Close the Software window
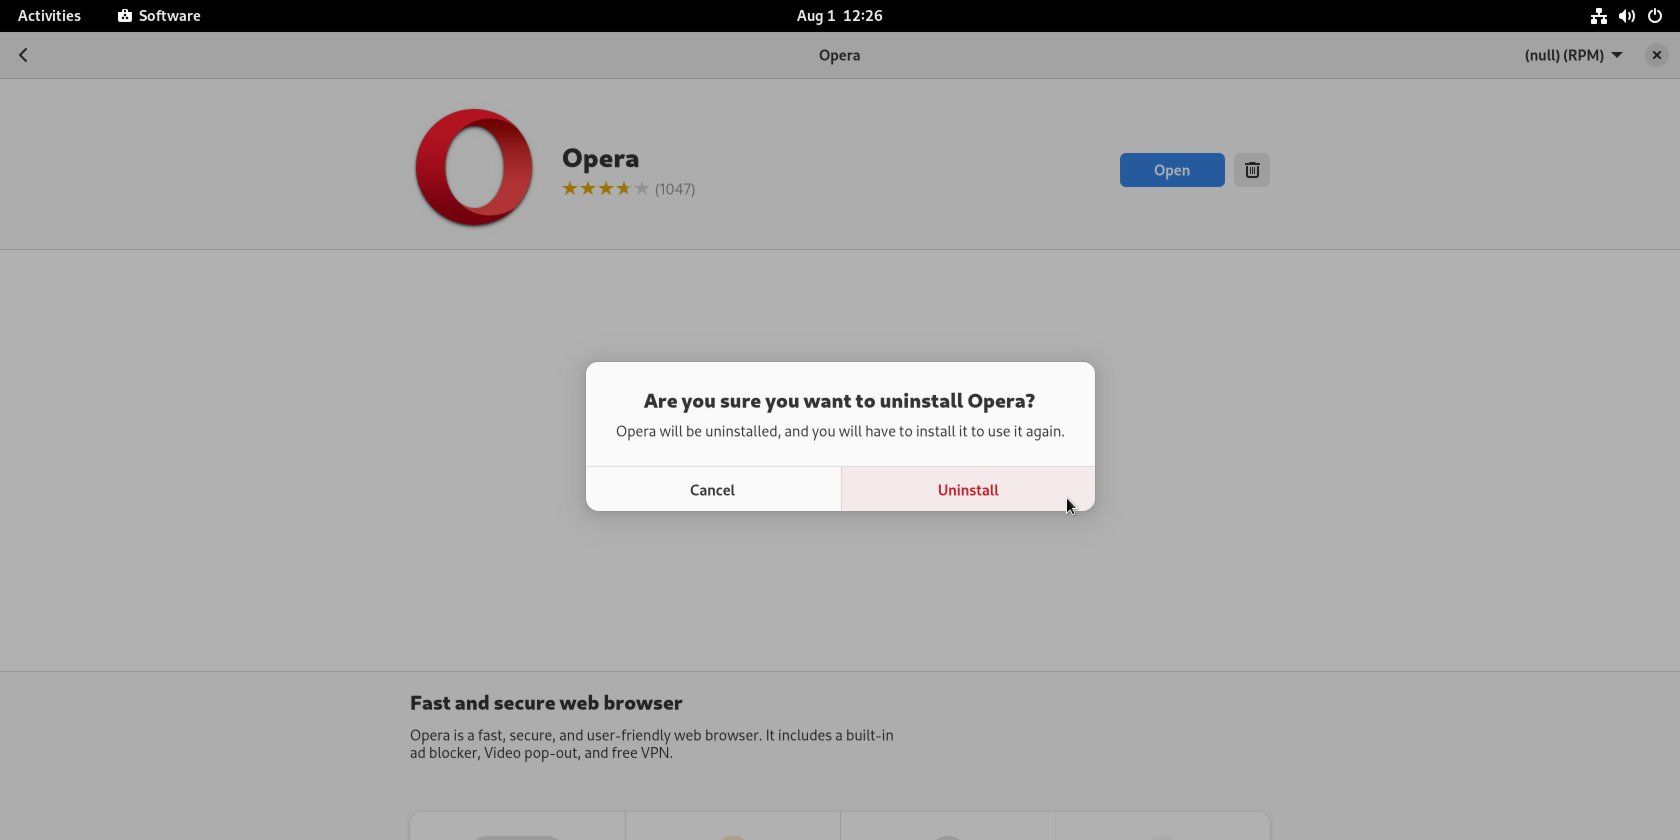Viewport: 1680px width, 840px height. [x=1657, y=55]
